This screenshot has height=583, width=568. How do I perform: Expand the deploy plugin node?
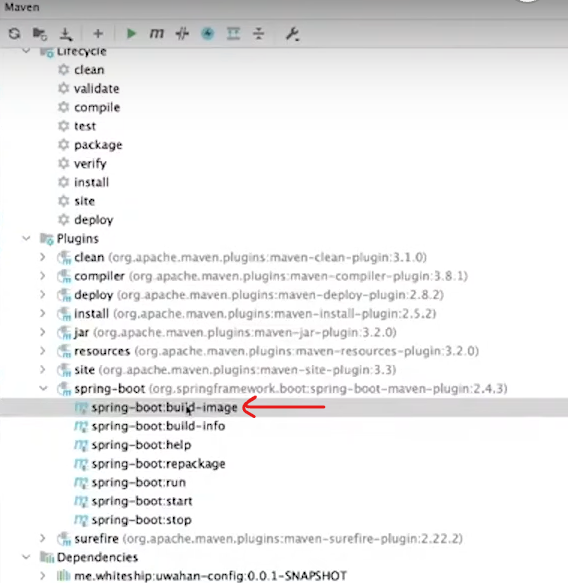(x=43, y=294)
